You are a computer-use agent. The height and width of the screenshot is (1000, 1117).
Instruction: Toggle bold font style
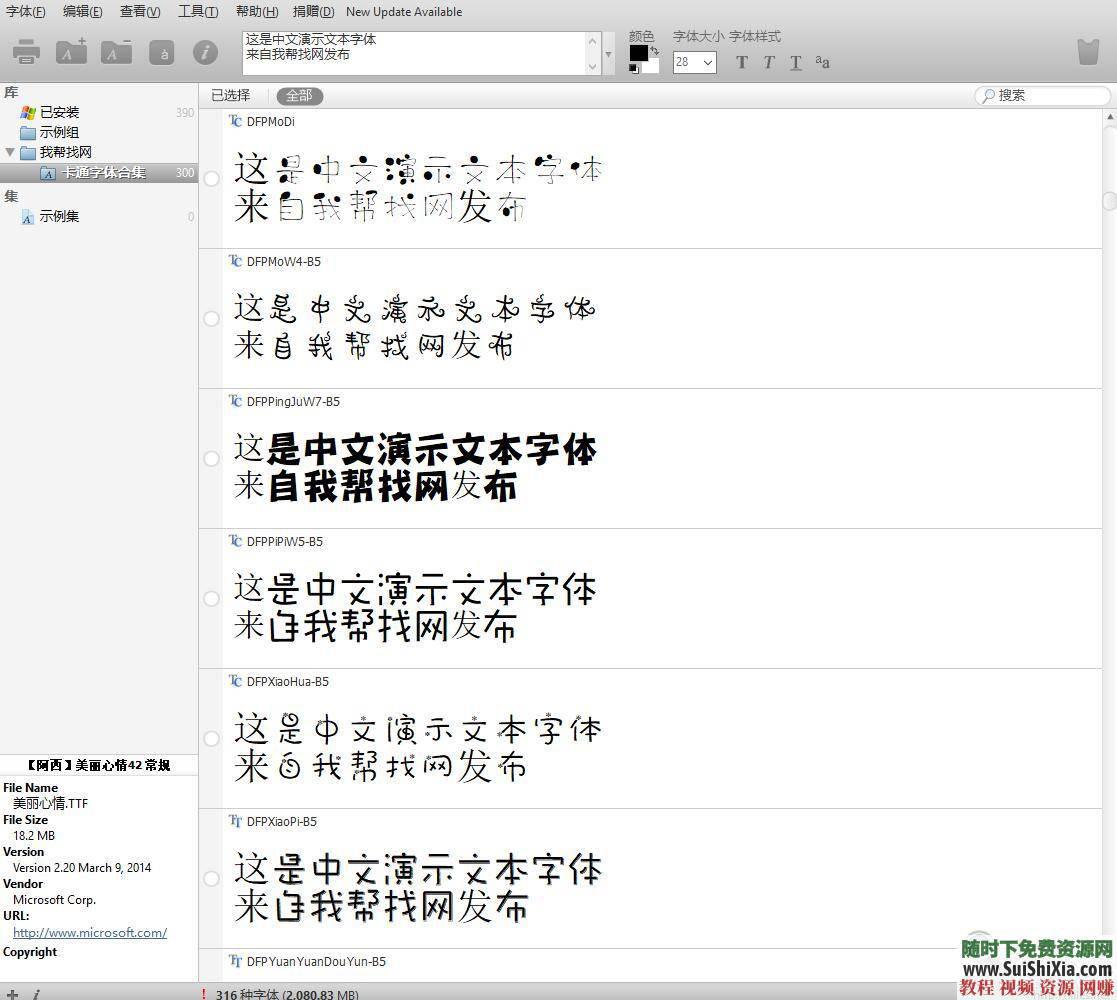pos(741,63)
